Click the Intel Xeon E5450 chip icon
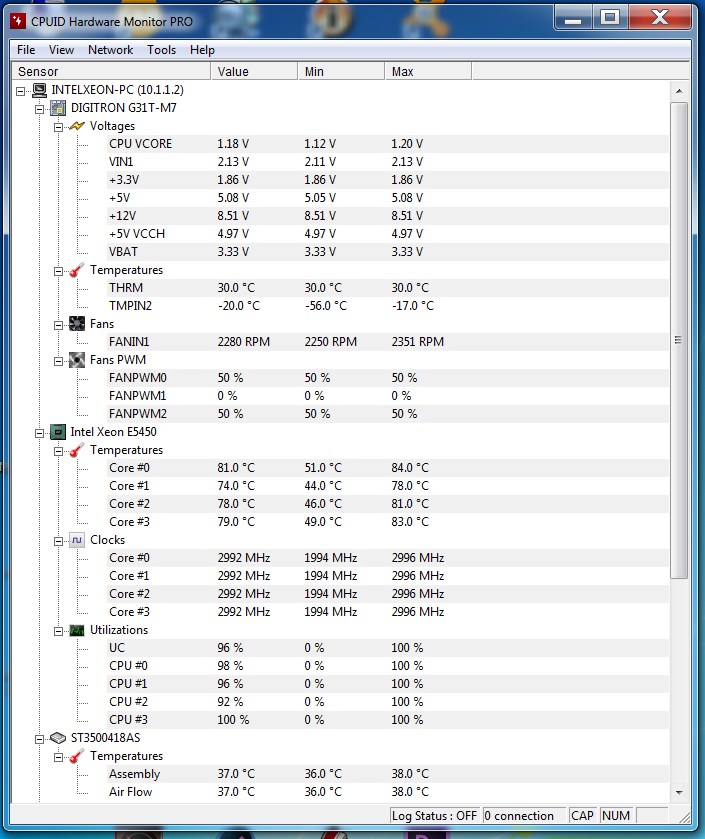 [58, 432]
